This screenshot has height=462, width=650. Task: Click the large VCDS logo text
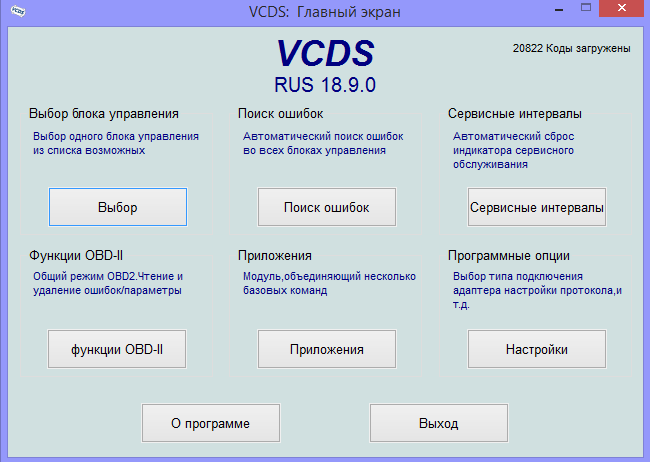(x=325, y=53)
